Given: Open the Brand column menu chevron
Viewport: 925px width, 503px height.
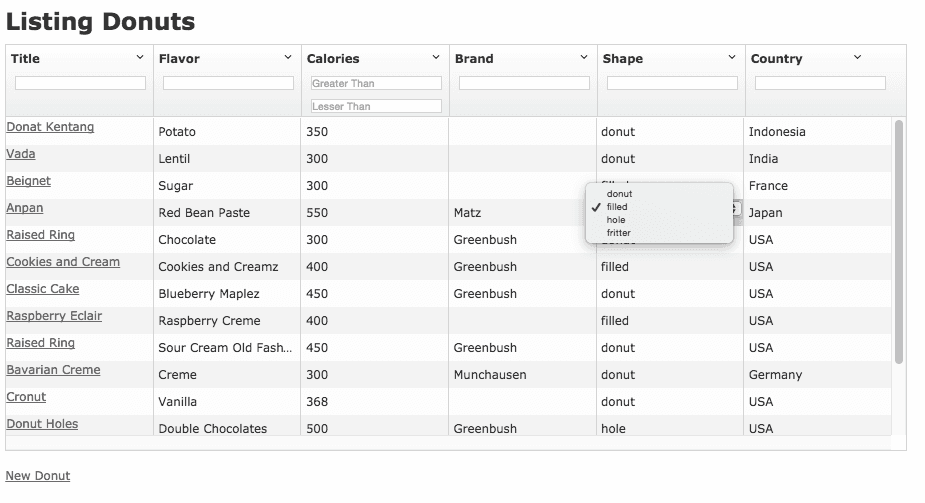Looking at the screenshot, I should click(x=584, y=57).
